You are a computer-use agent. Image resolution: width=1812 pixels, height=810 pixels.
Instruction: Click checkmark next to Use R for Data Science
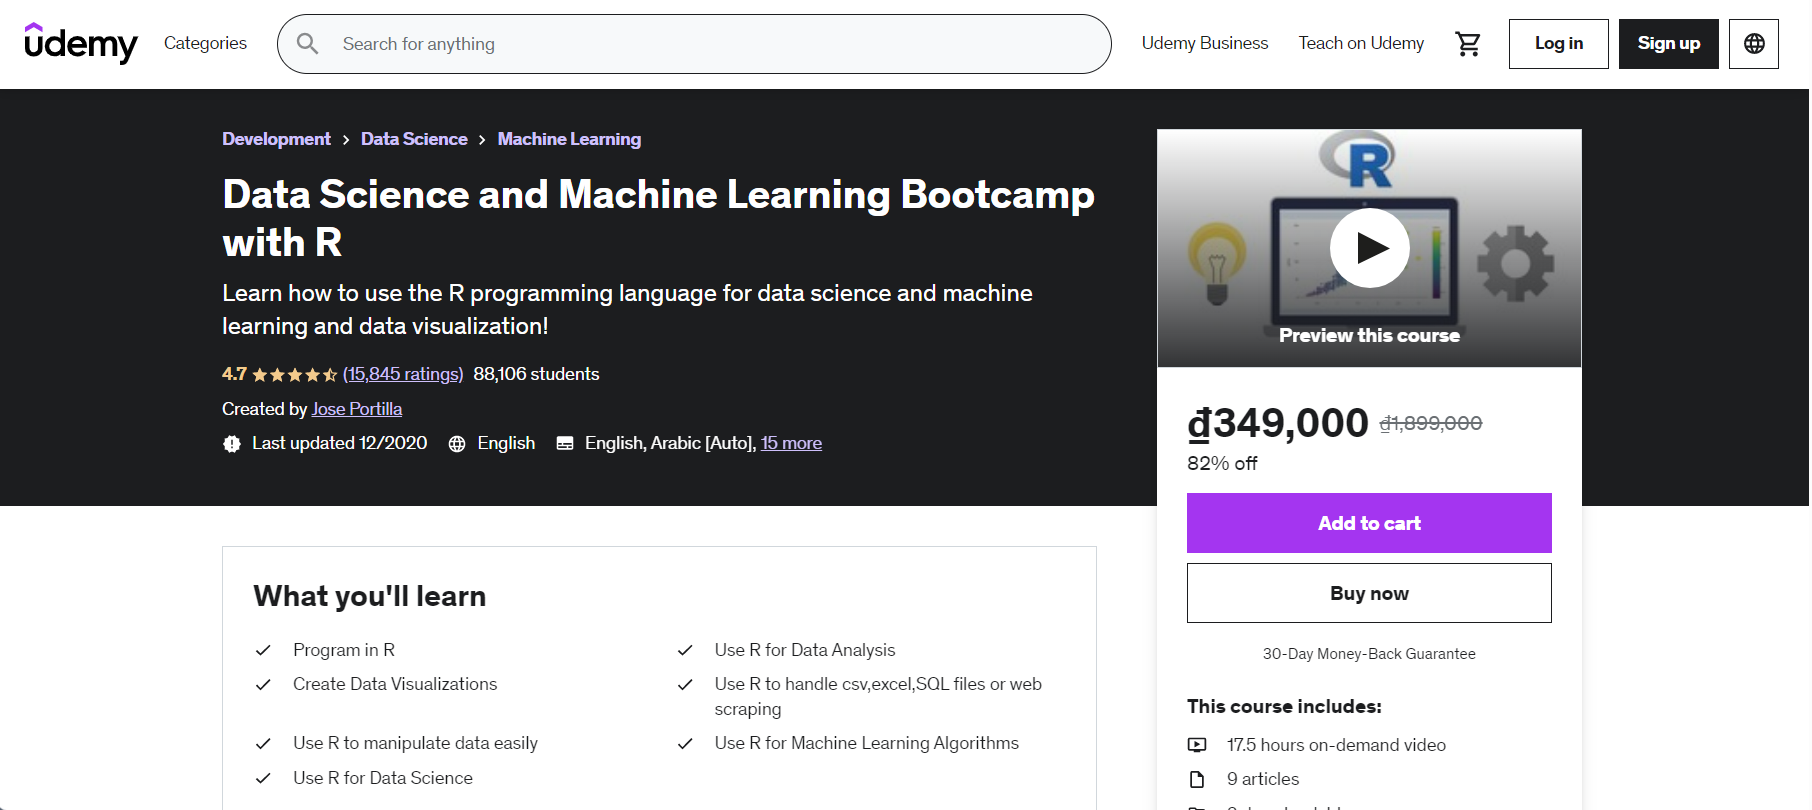(x=263, y=779)
